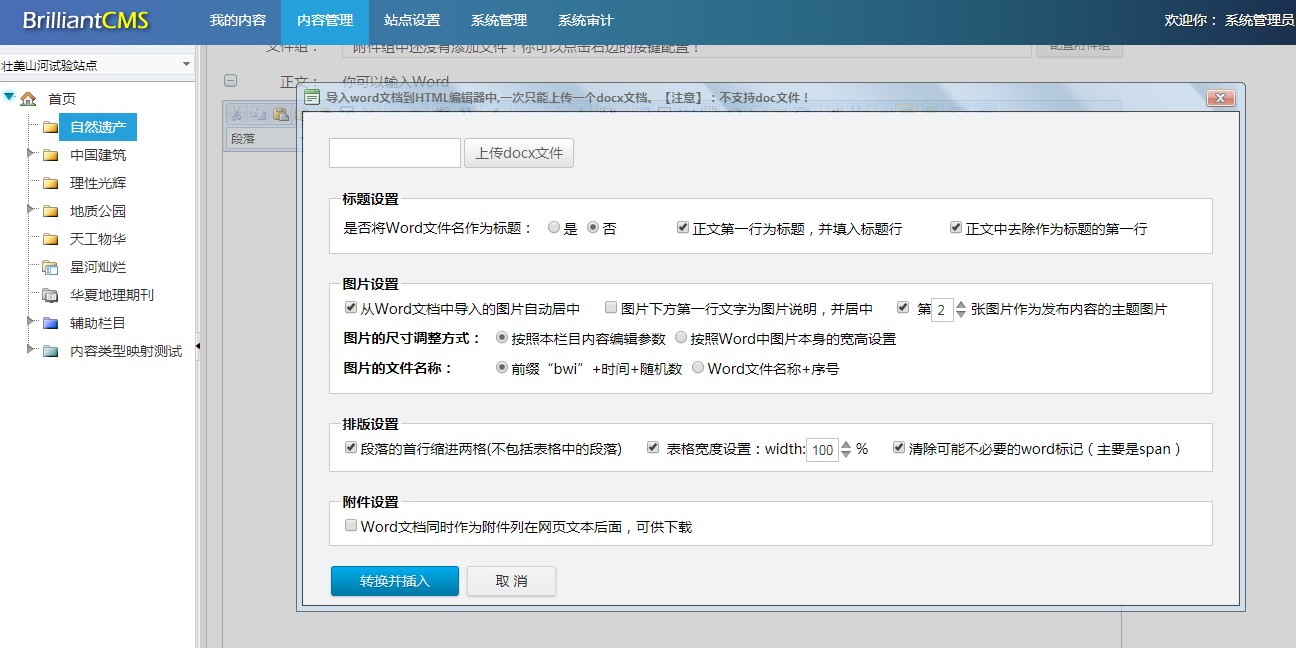This screenshot has height=648, width=1296.
Task: Click the cut scissors icon in editor toolbar
Action: [236, 114]
